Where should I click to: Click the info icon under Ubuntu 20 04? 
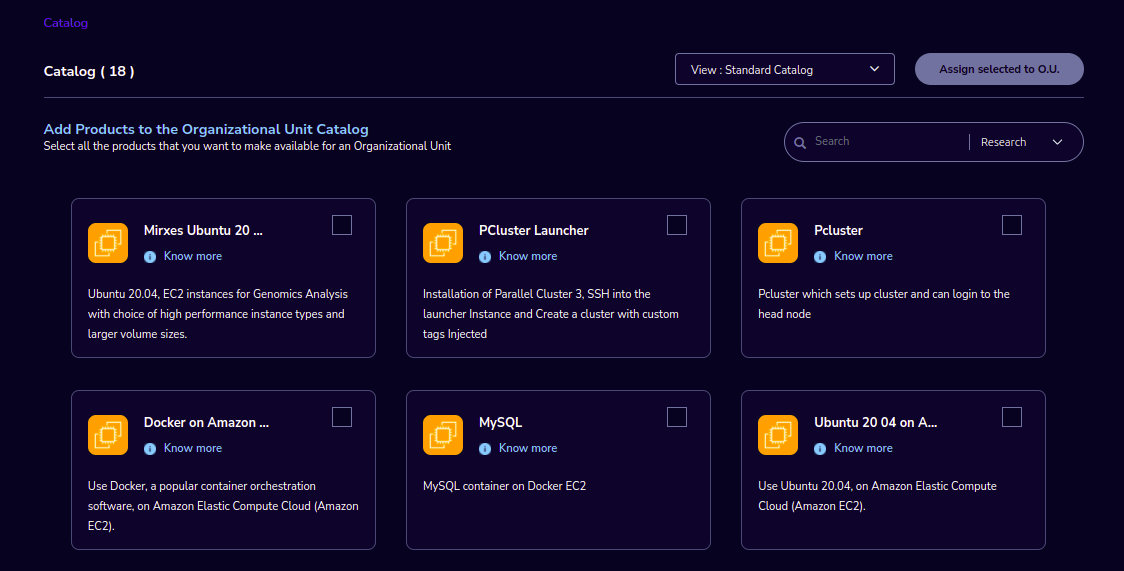(820, 448)
